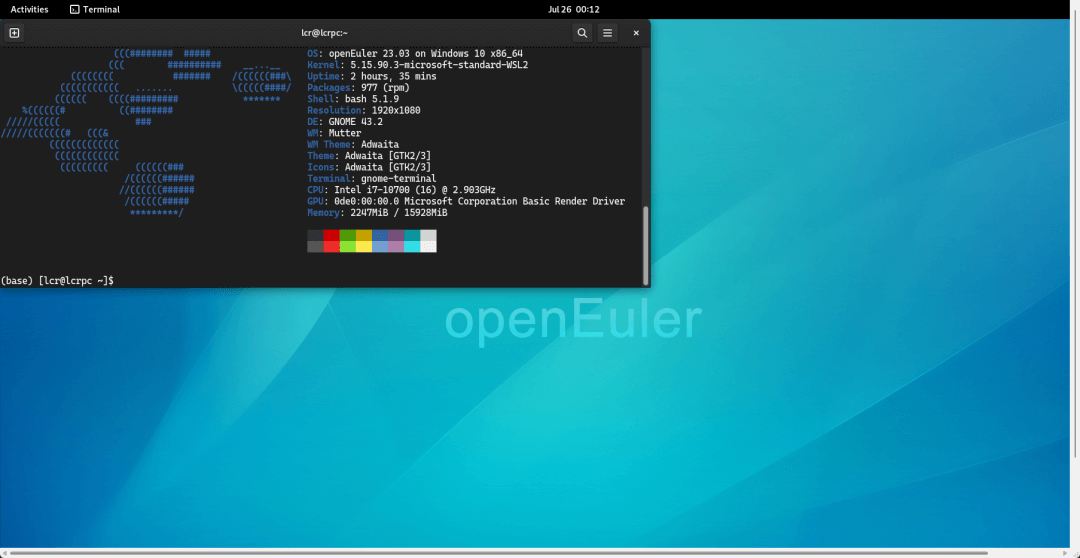Close the terminal window
The width and height of the screenshot is (1080, 558).
click(636, 32)
